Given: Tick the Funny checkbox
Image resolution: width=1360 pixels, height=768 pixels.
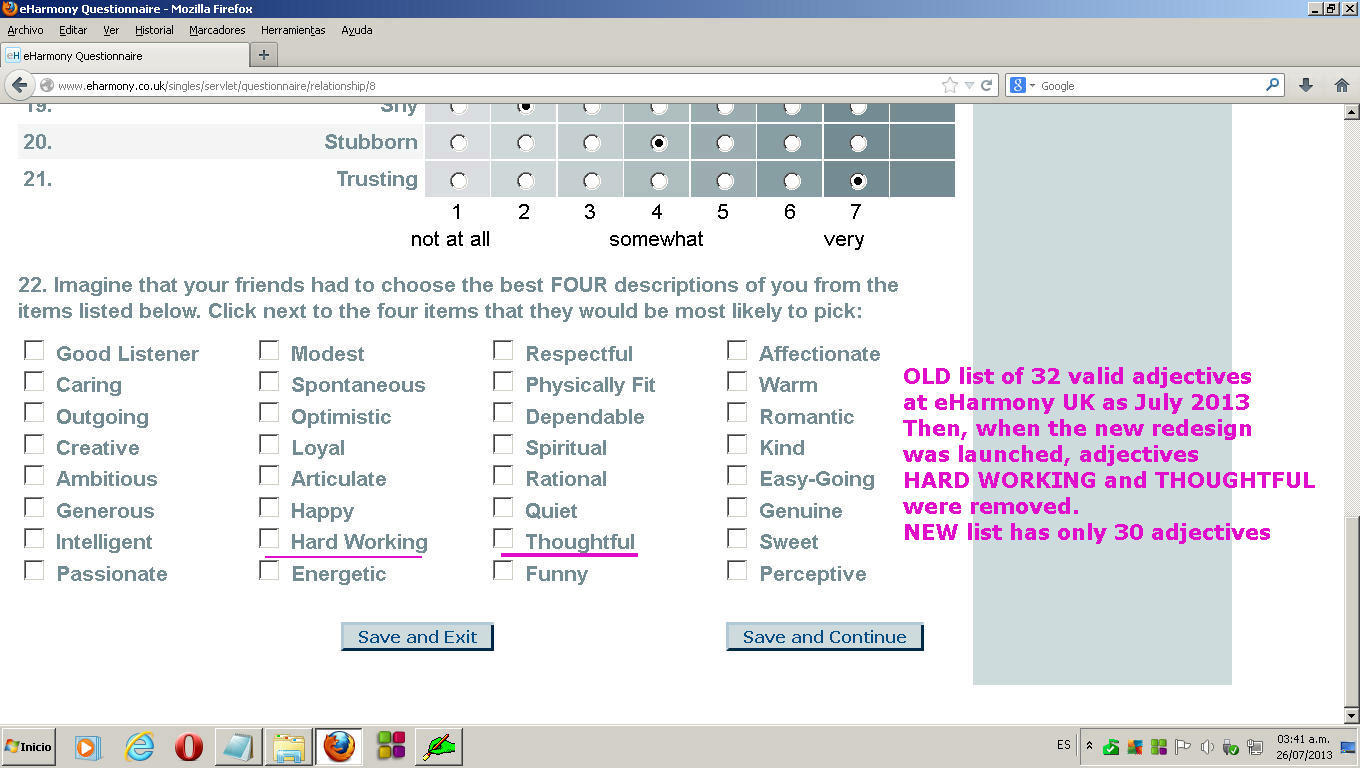Looking at the screenshot, I should [x=503, y=570].
